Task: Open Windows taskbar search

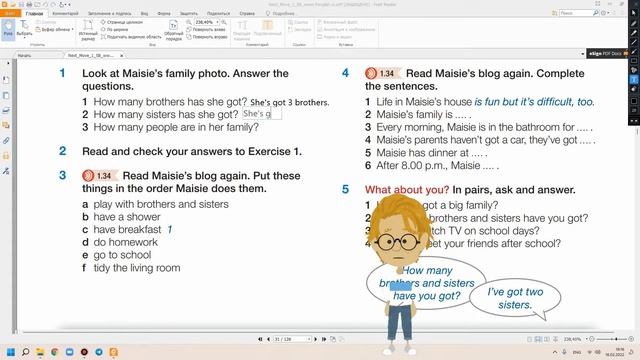Action: click(26, 352)
